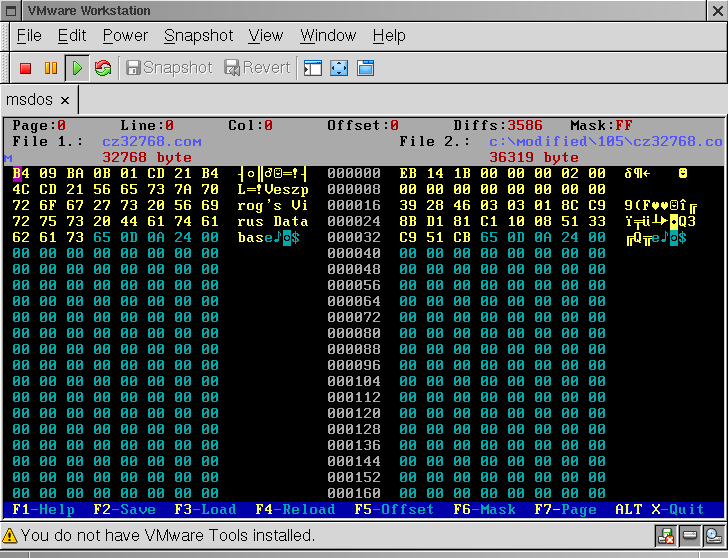728x558 pixels.
Task: Click offset label 000096
Action: pyautogui.click(x=354, y=365)
